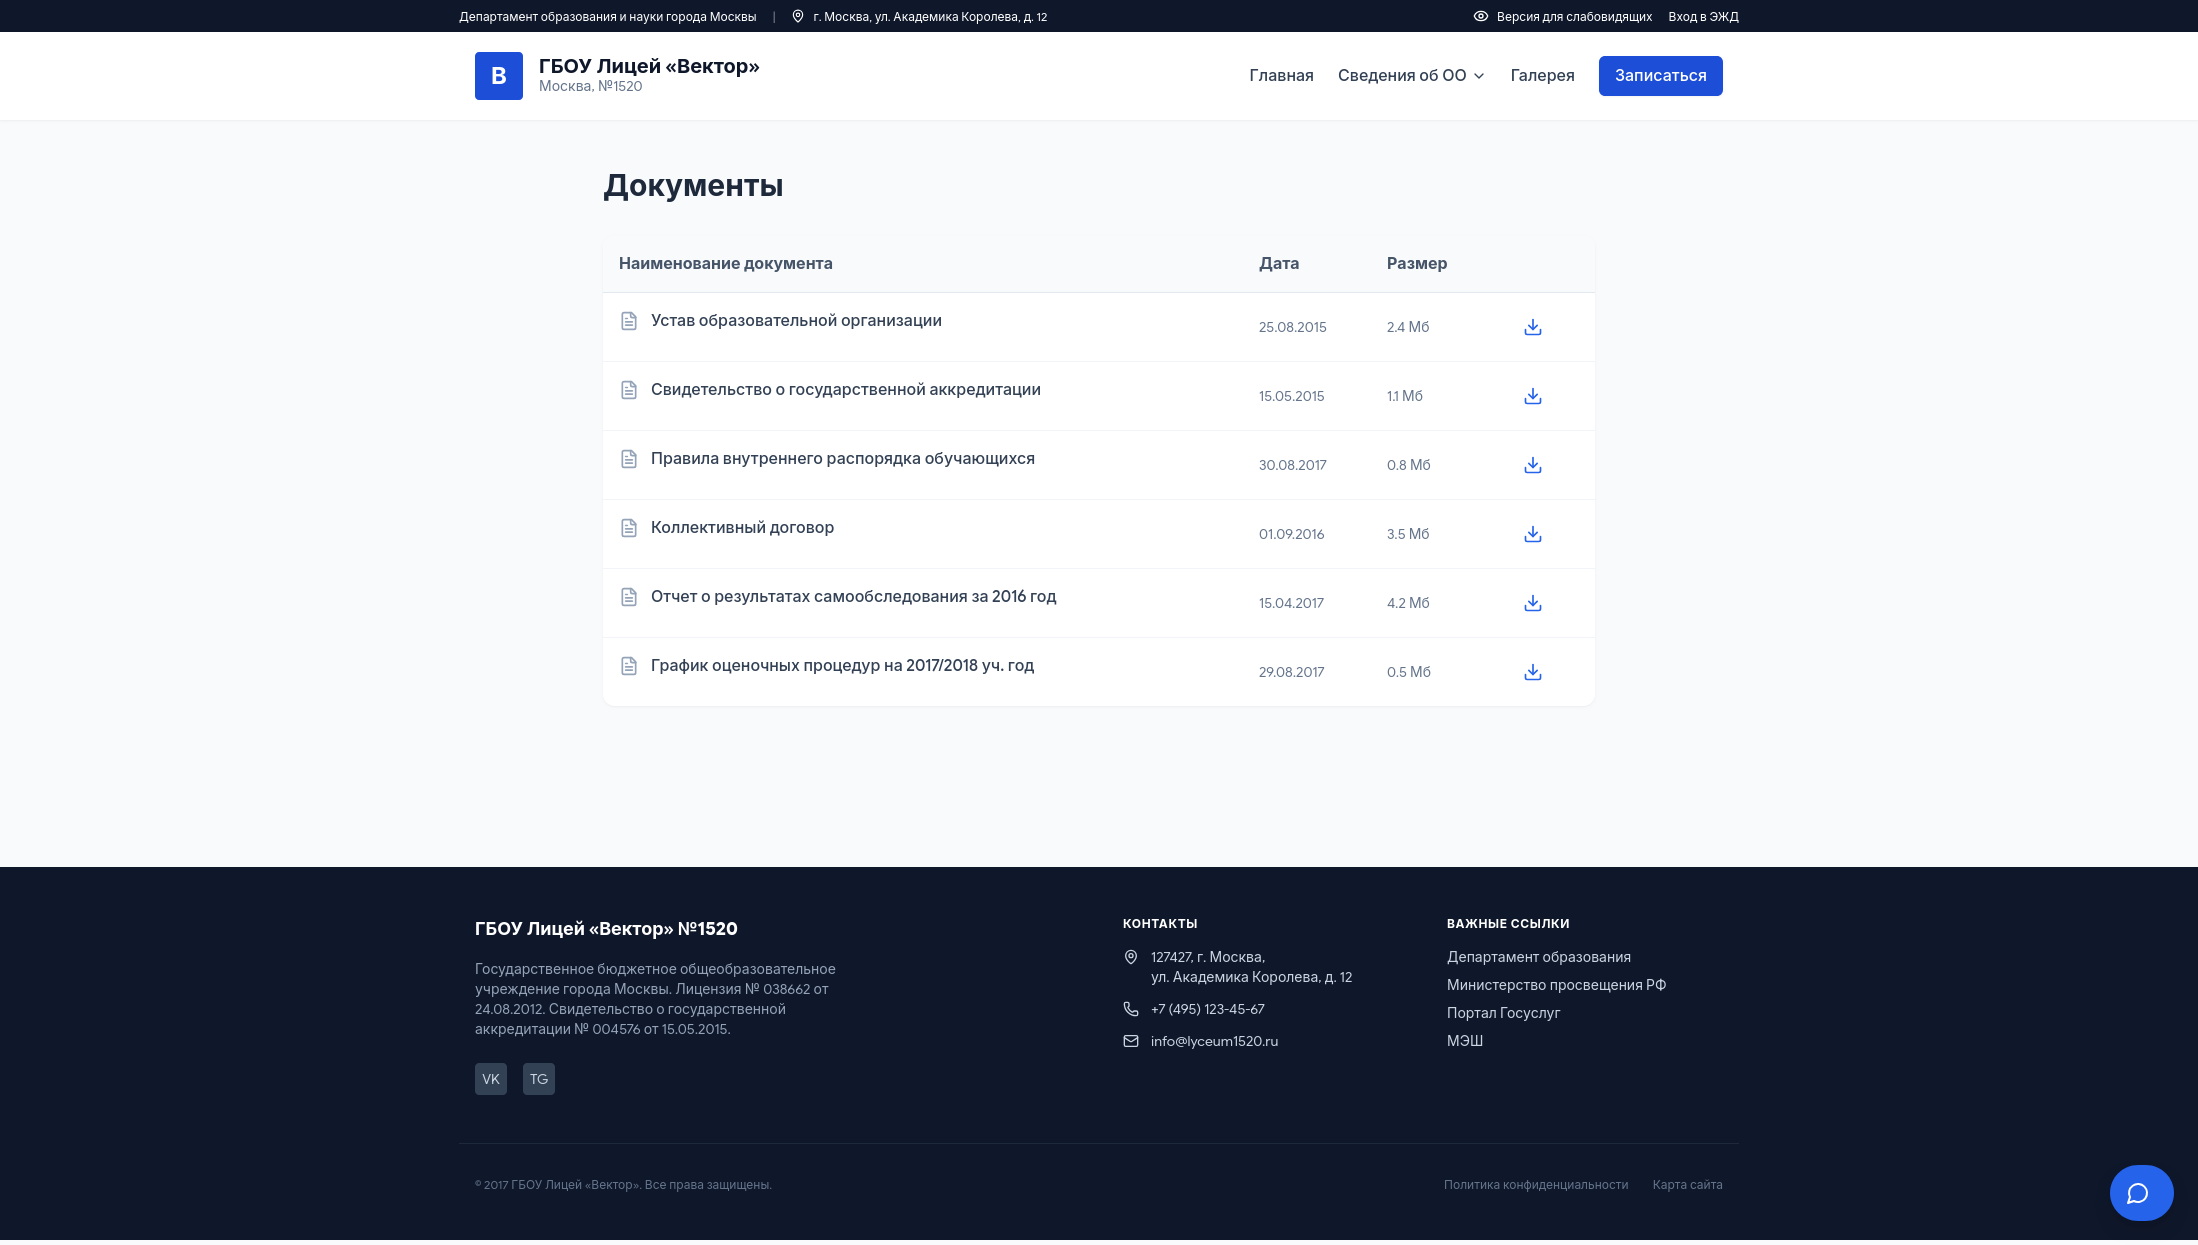2198x1245 pixels.
Task: Enable Версия для слабовидящих accessibility mode
Action: coord(1562,17)
